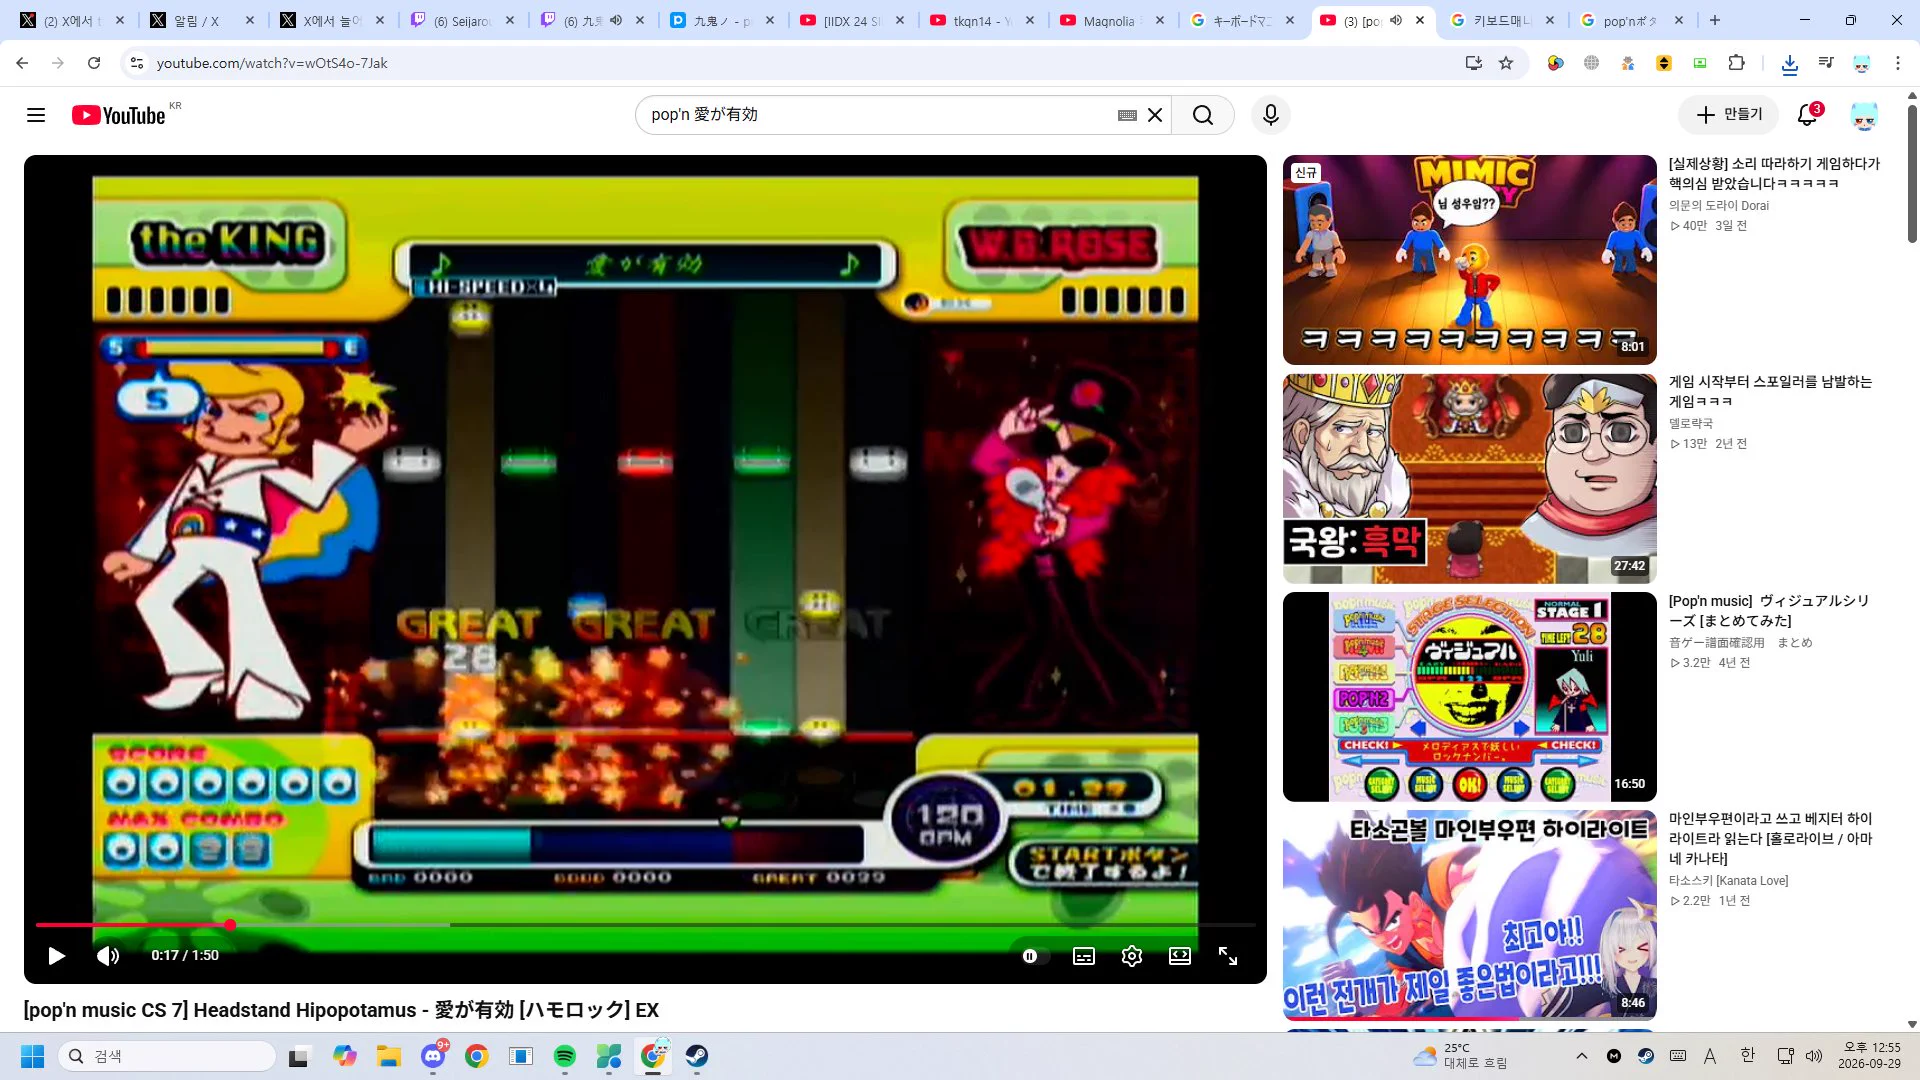Open Steam from the taskbar

pyautogui.click(x=697, y=1056)
